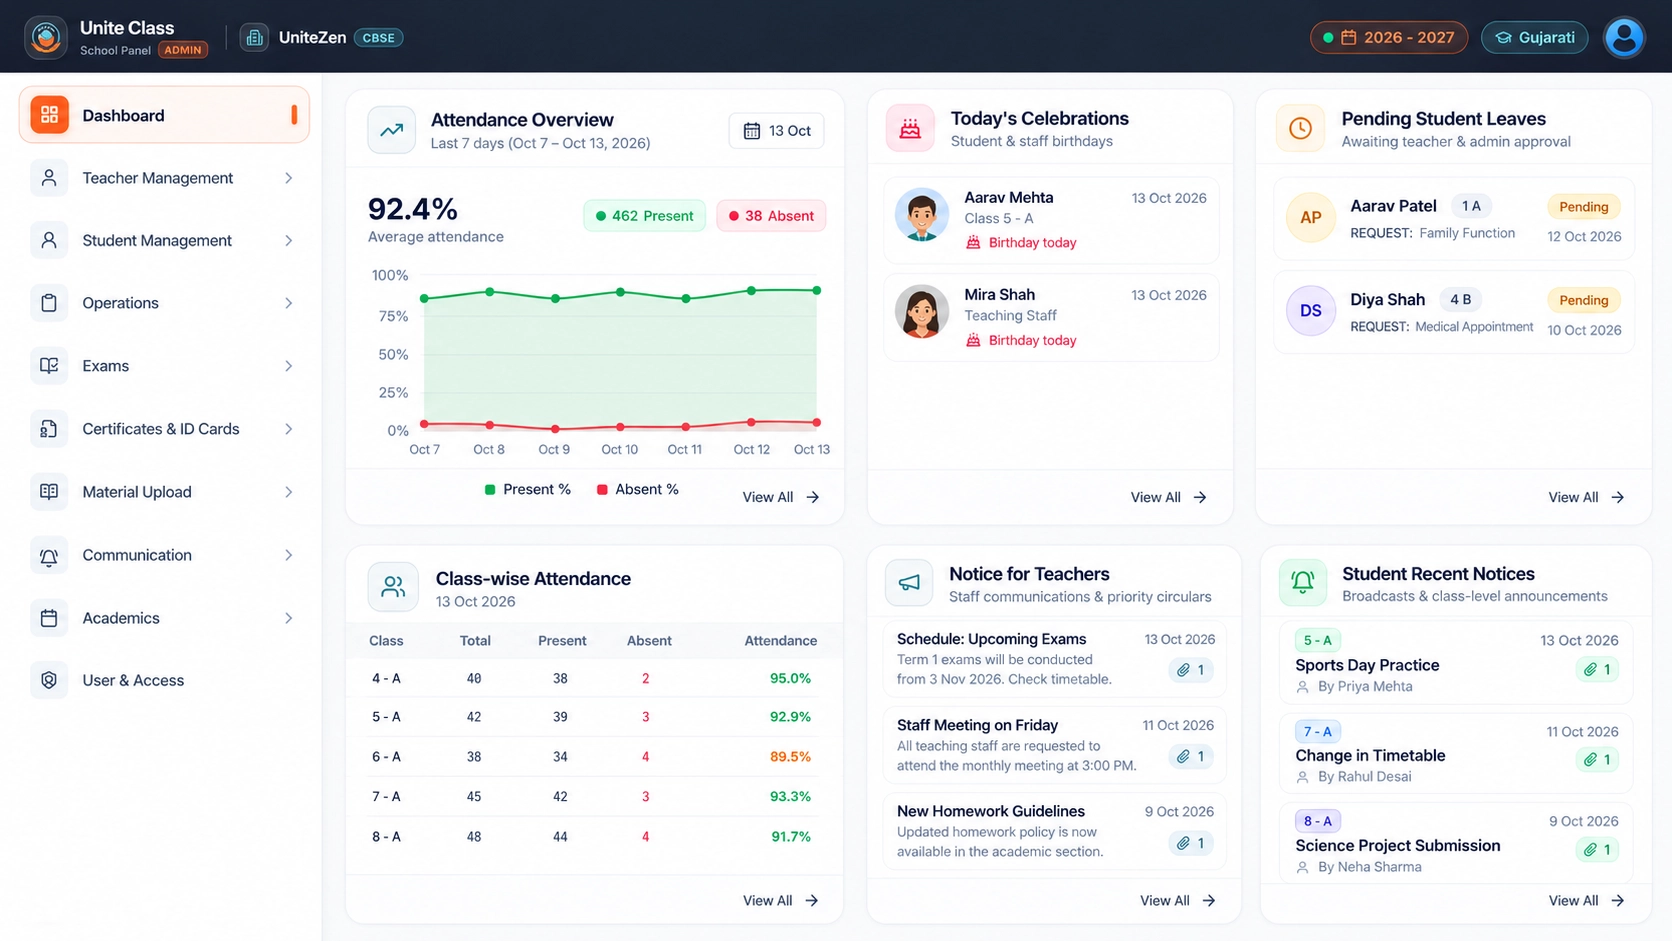Click Mira Shah's avatar picture
This screenshot has height=941, width=1672.
pos(921,312)
